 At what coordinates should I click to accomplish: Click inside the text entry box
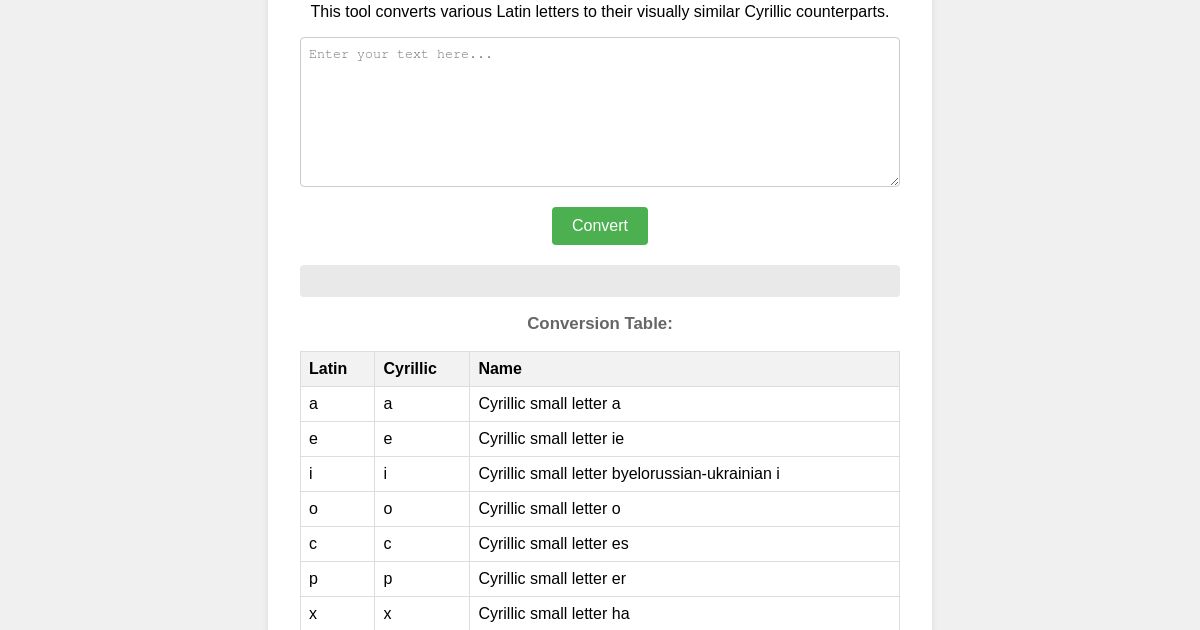click(x=599, y=110)
